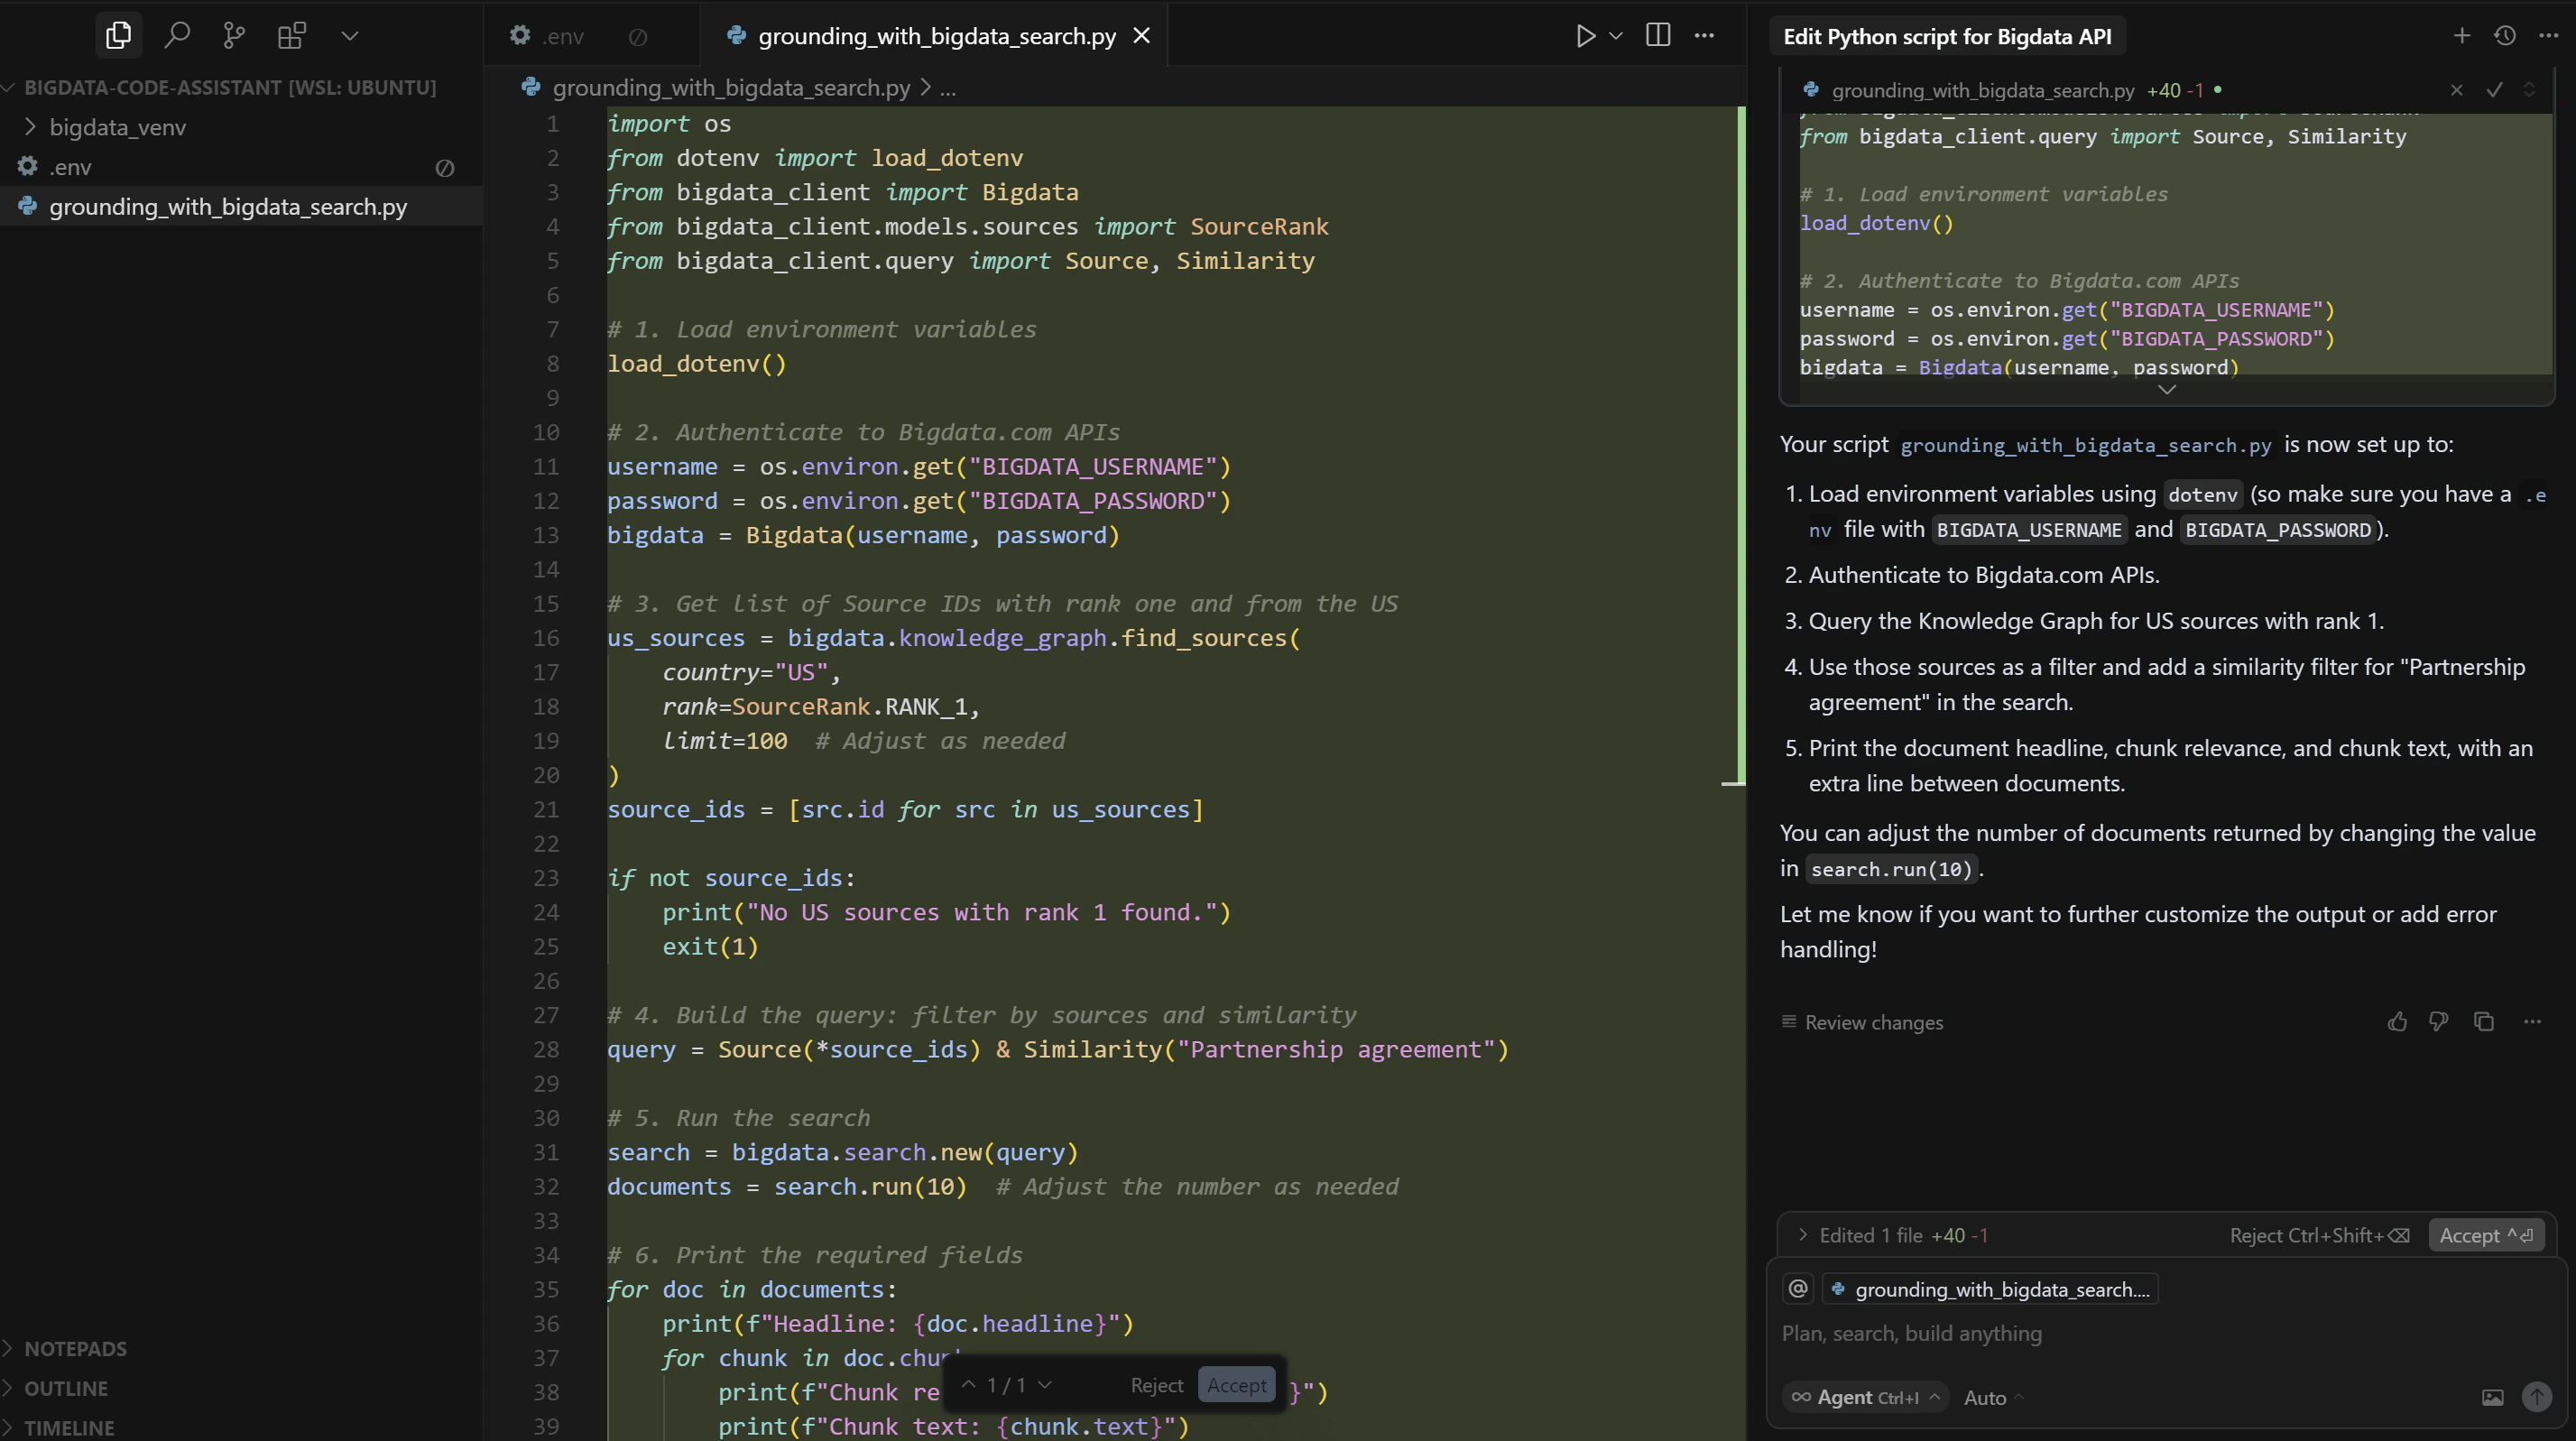Expand the OUTLINE section
Viewport: 2576px width, 1441px height.
(x=66, y=1388)
